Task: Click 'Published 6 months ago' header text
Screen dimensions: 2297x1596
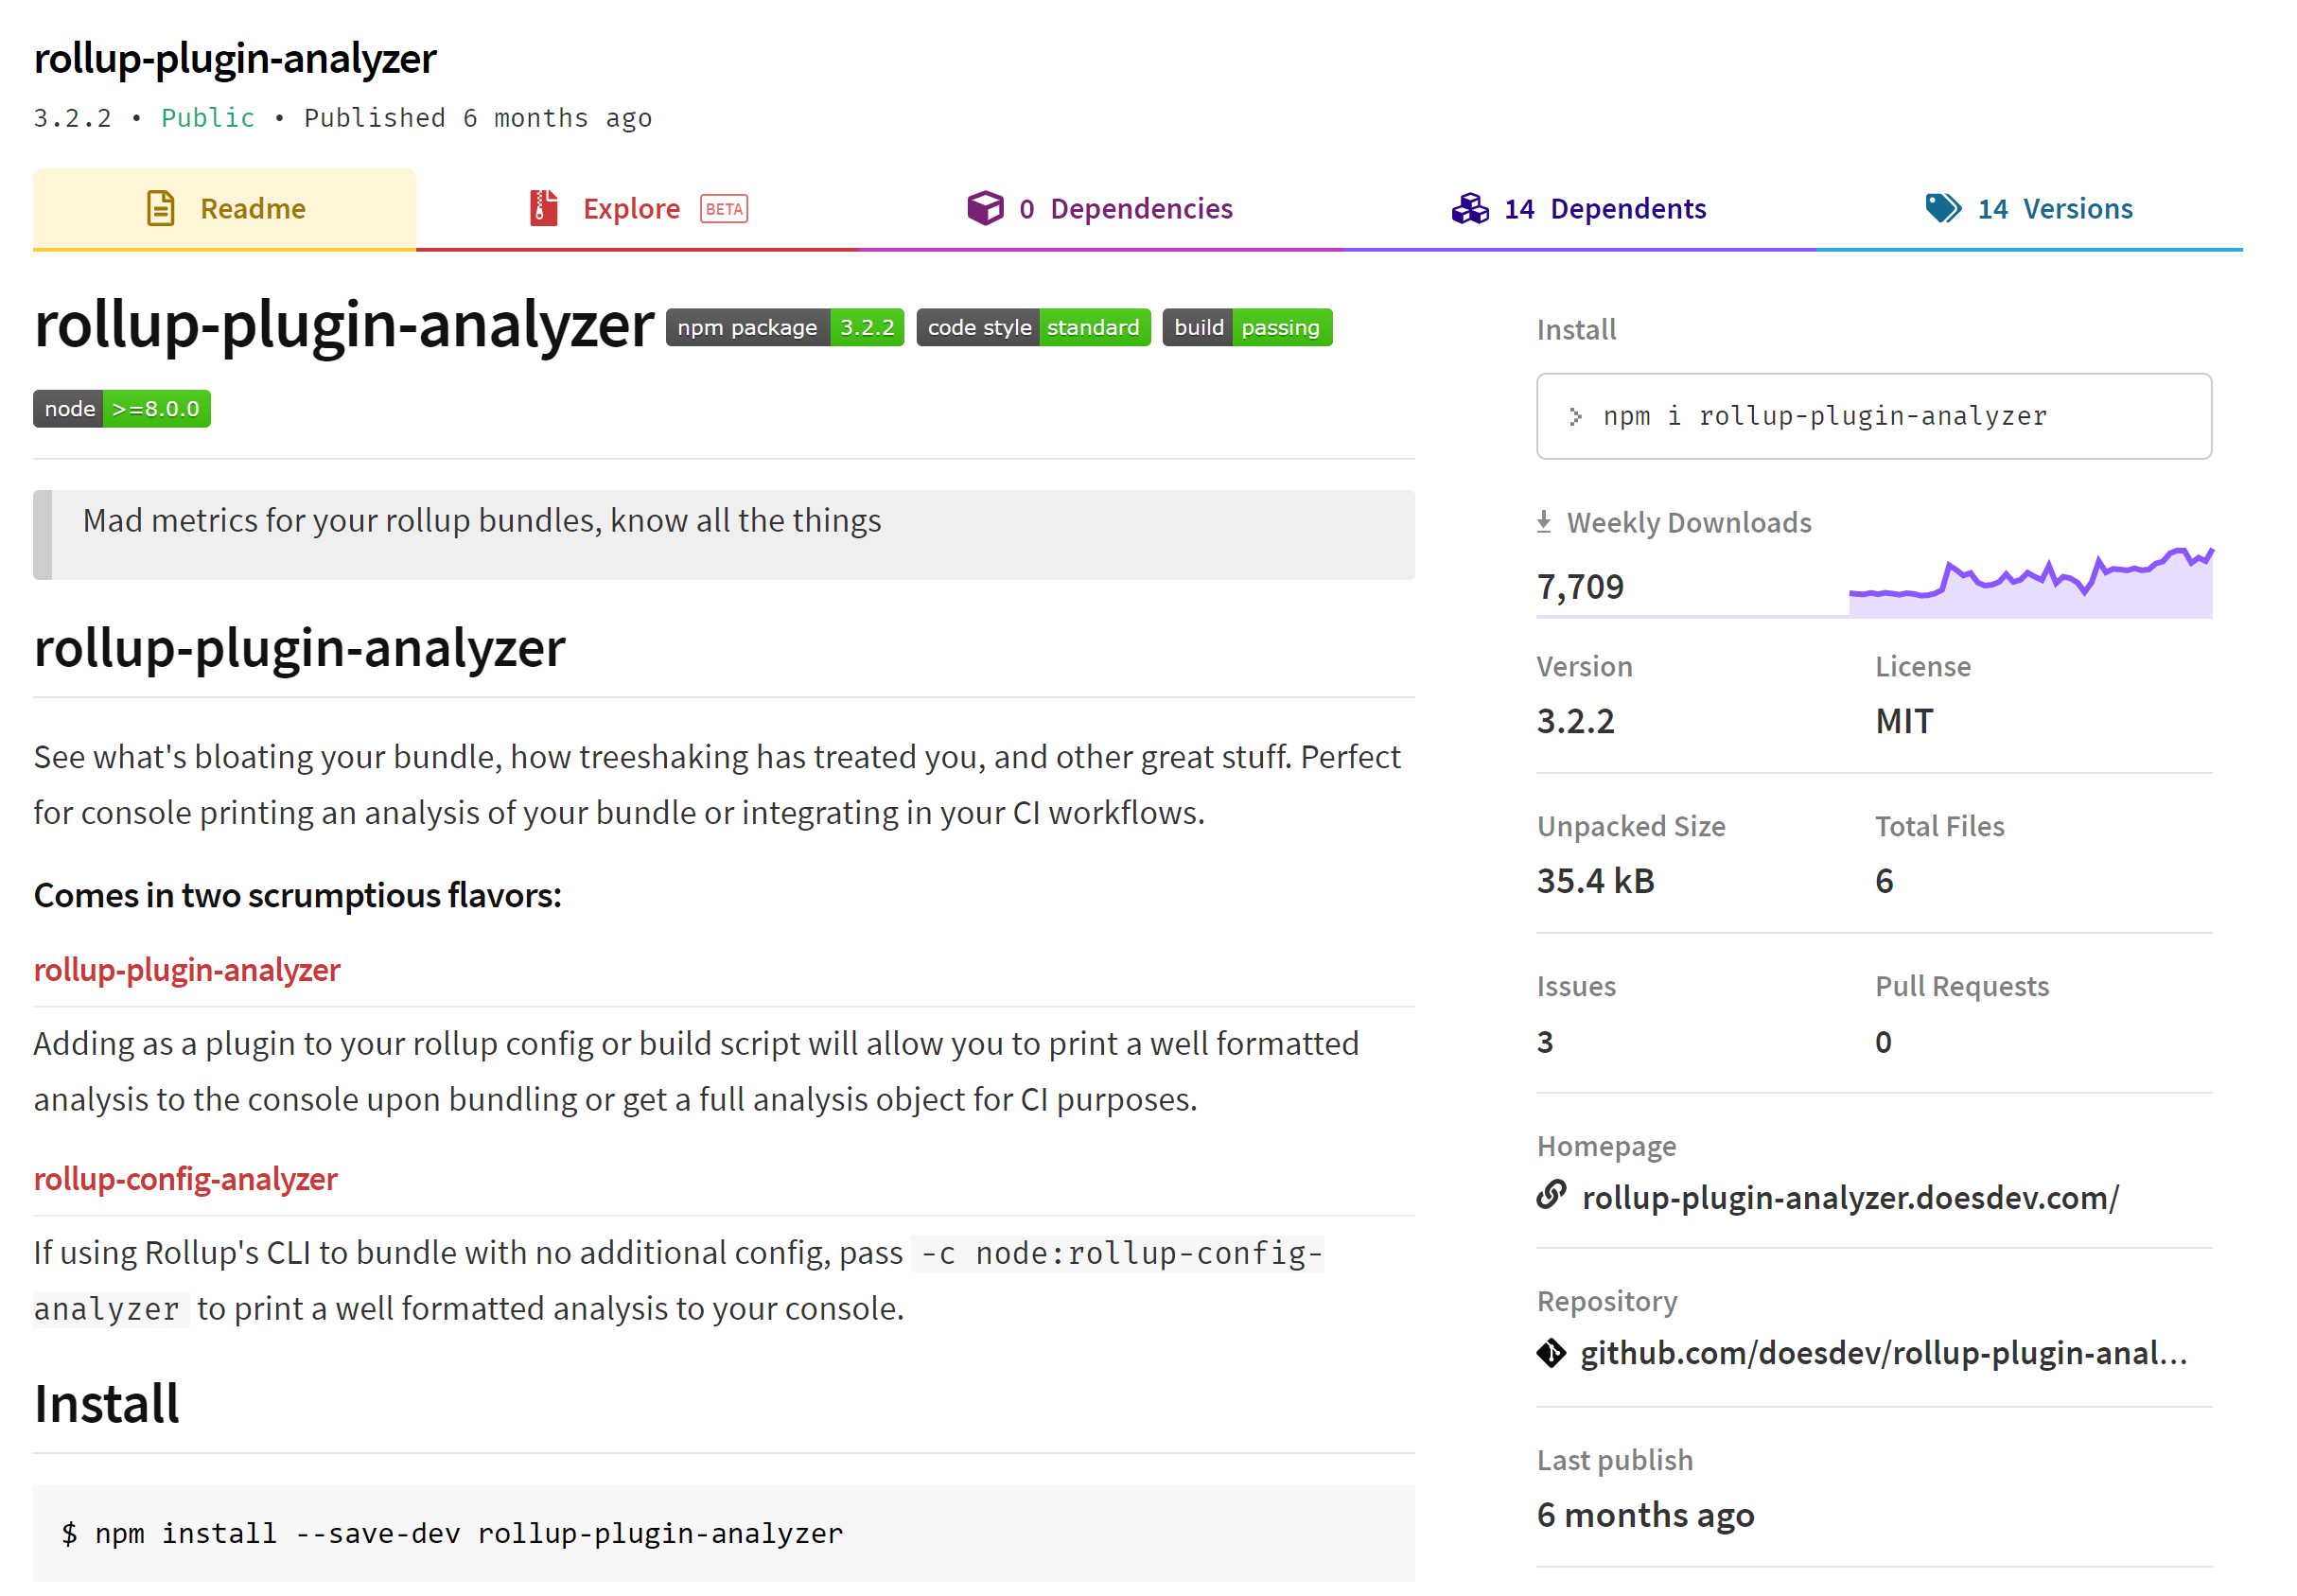Action: [x=478, y=118]
